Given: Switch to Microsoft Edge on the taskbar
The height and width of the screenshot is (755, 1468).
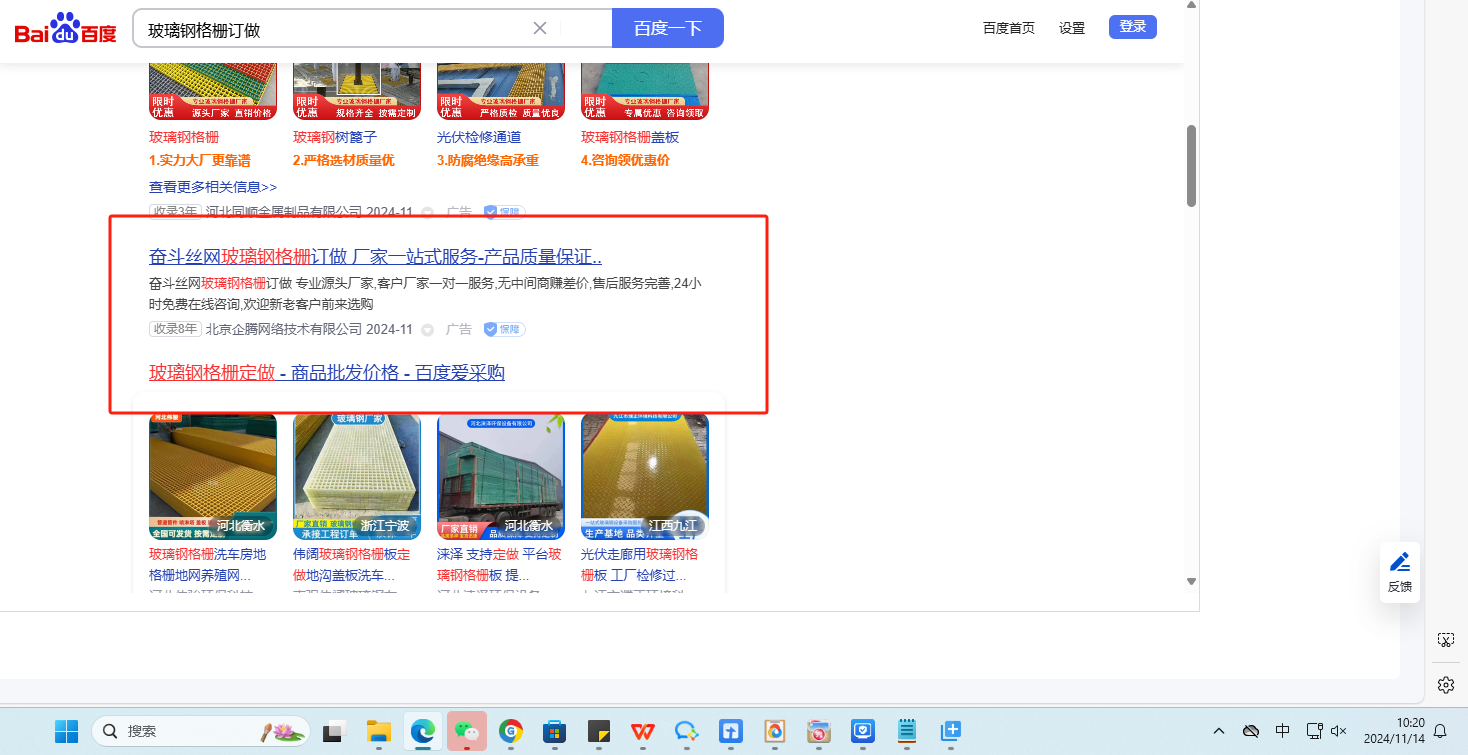Looking at the screenshot, I should coord(422,731).
